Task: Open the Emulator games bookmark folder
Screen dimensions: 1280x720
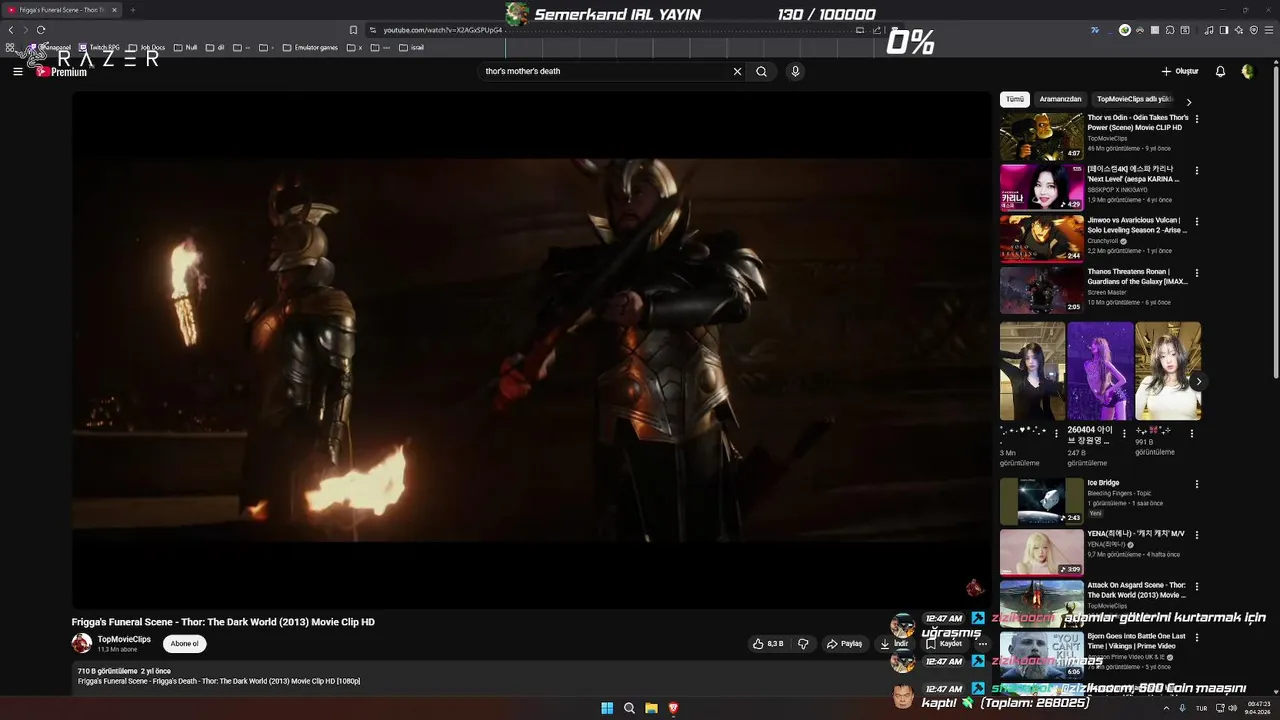Action: point(310,47)
